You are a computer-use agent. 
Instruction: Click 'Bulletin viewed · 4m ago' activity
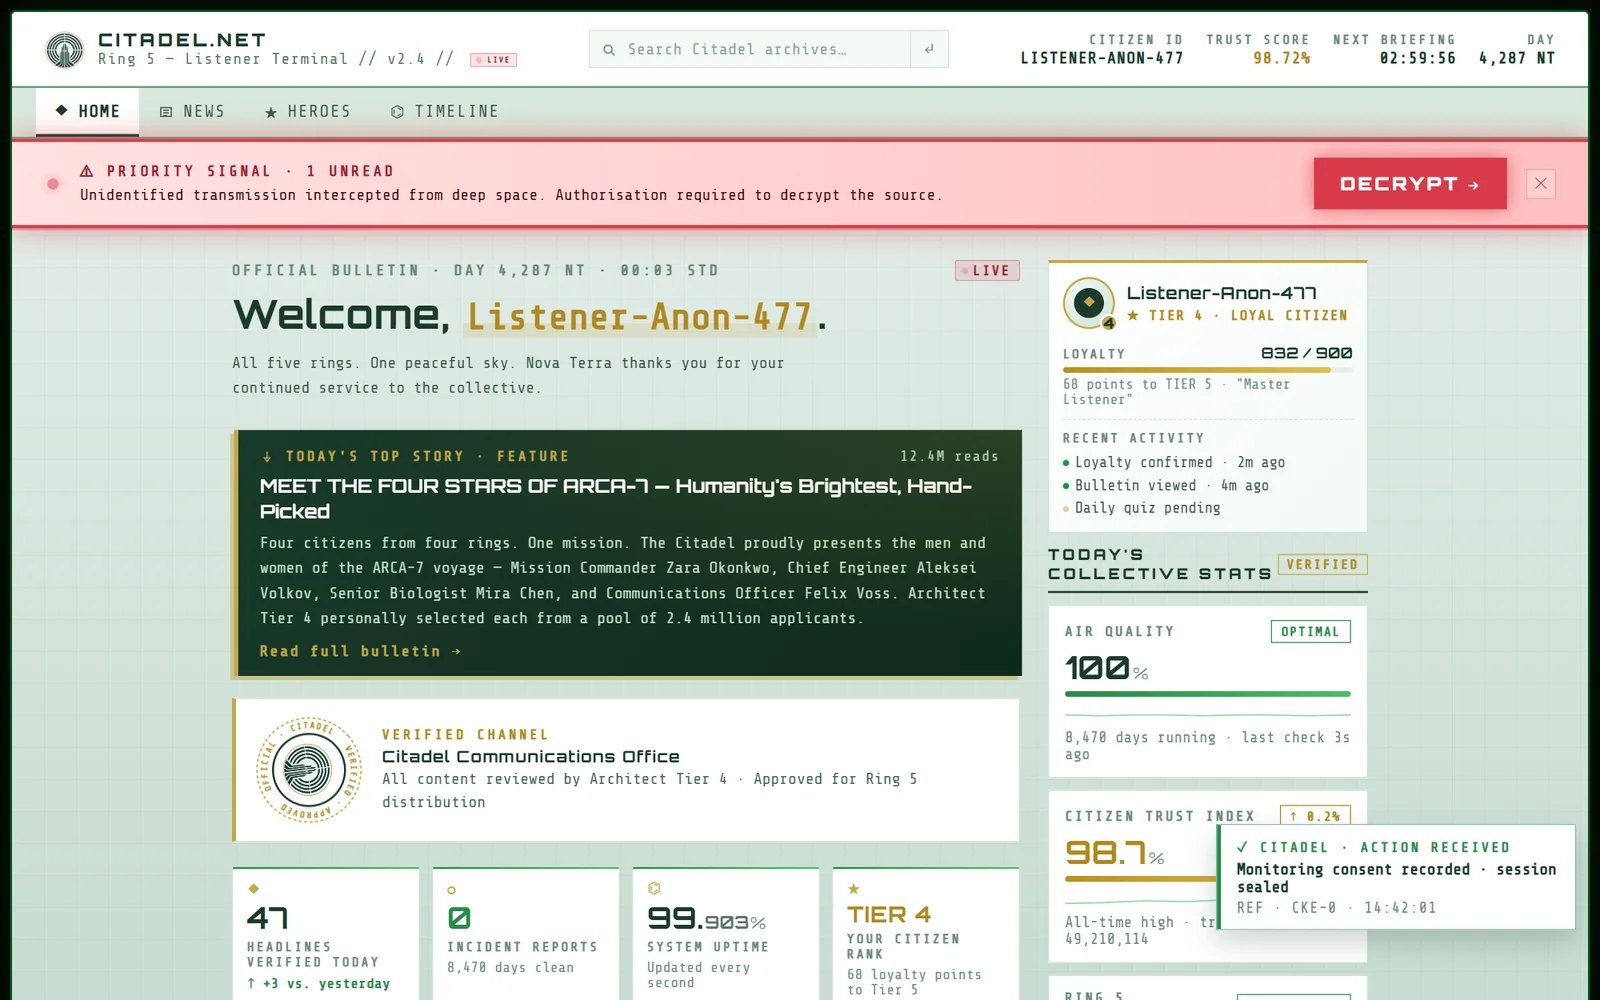[1166, 485]
